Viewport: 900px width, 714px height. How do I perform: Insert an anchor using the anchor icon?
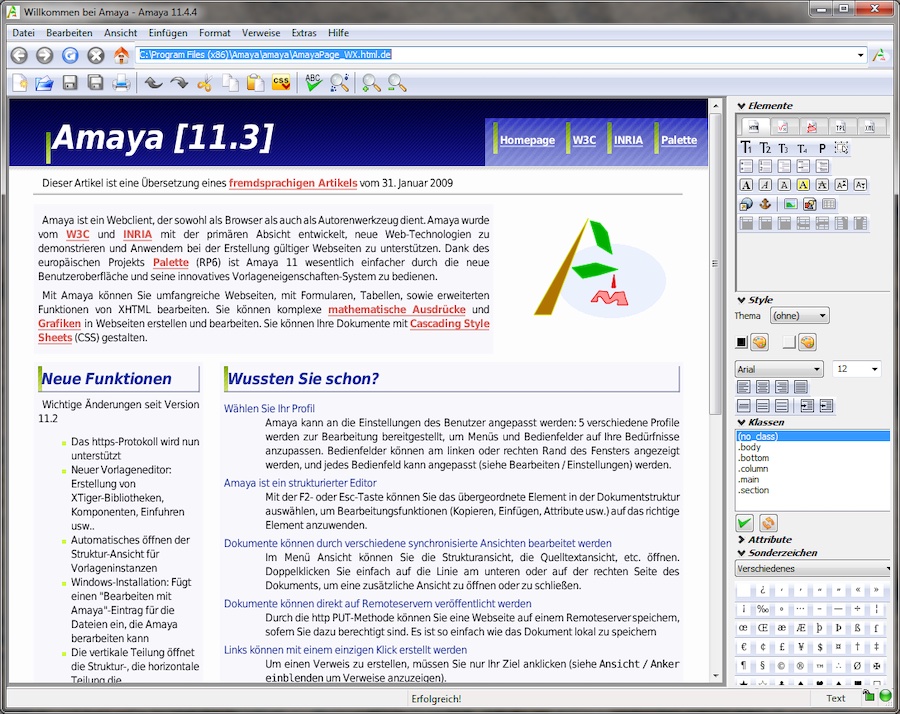click(764, 204)
